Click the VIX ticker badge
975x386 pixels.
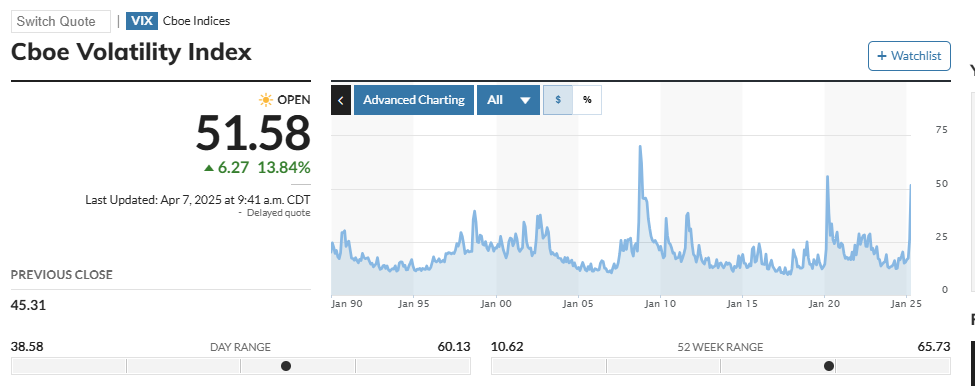pos(142,21)
